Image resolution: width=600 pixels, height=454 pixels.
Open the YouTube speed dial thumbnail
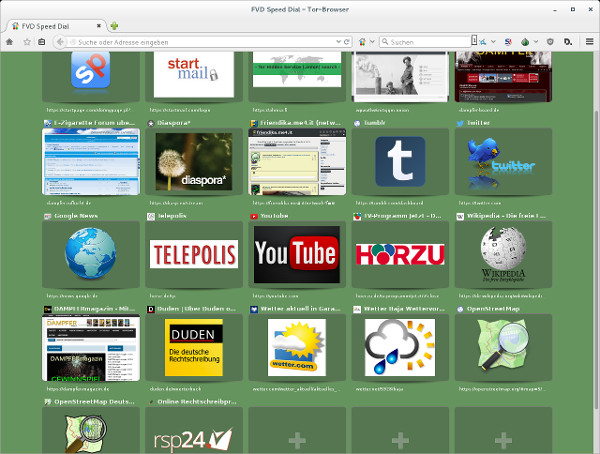[x=296, y=254]
